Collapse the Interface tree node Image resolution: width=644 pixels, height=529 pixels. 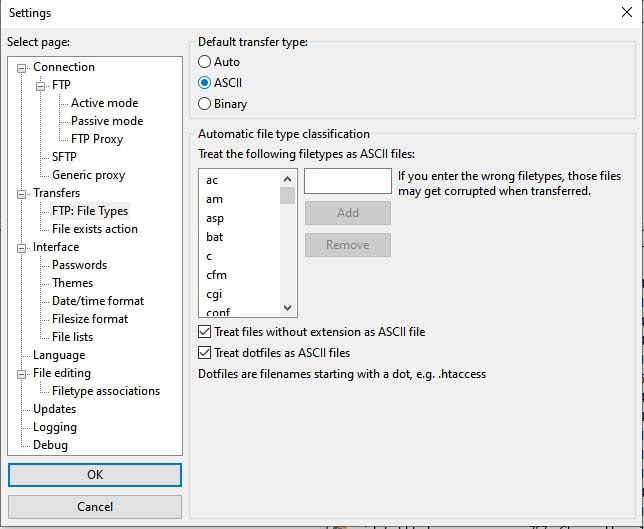click(x=23, y=247)
